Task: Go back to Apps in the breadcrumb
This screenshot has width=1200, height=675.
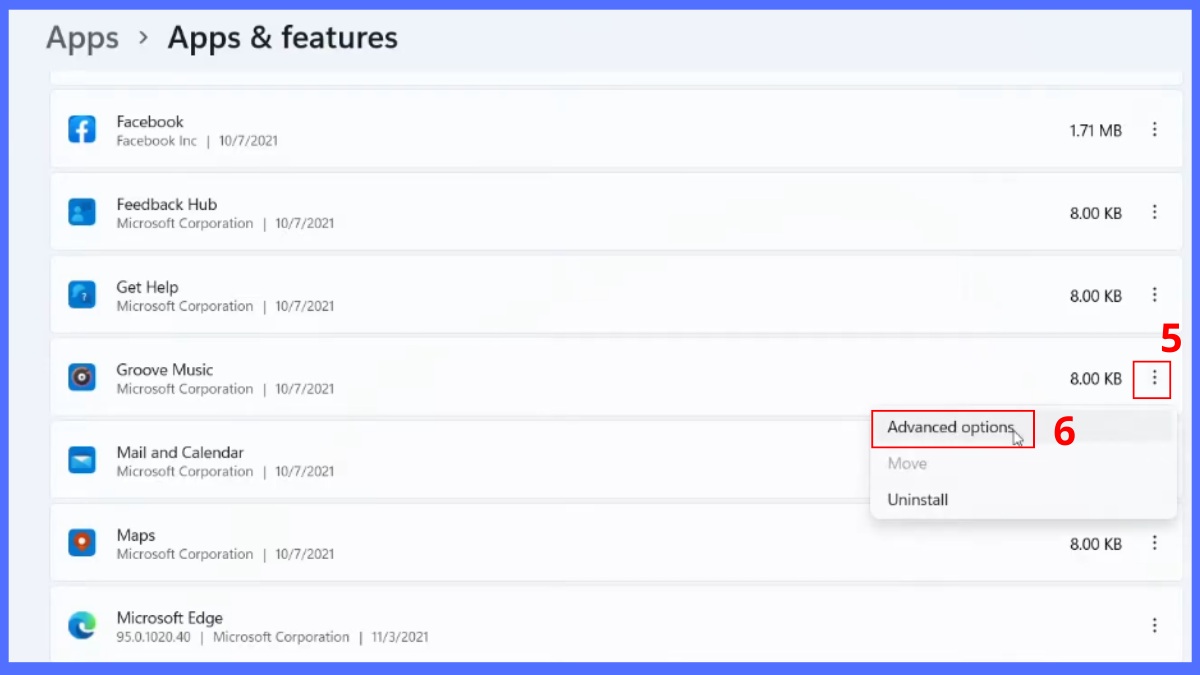Action: click(x=82, y=38)
